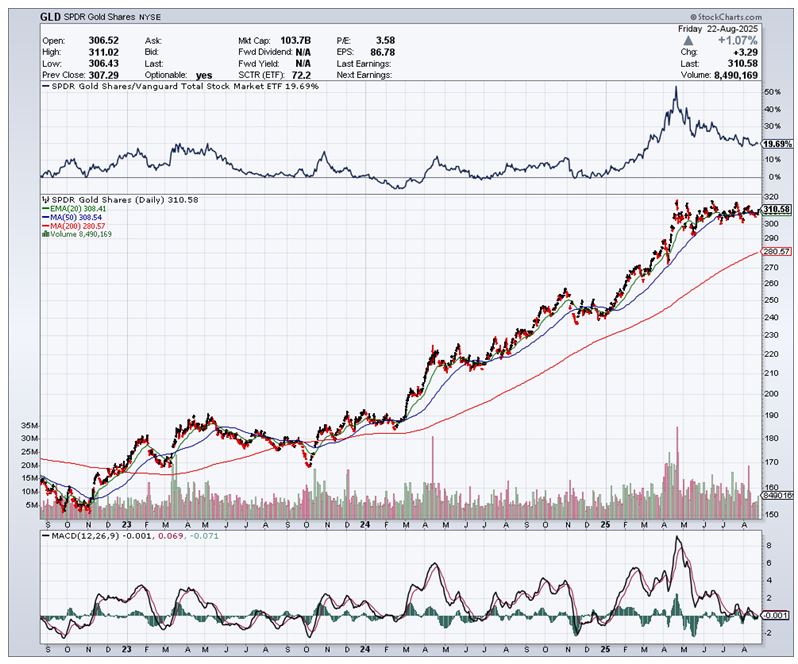Screen dimensions: 798x664
Task: Click the header Volume value 8,490,169
Action: coord(736,75)
